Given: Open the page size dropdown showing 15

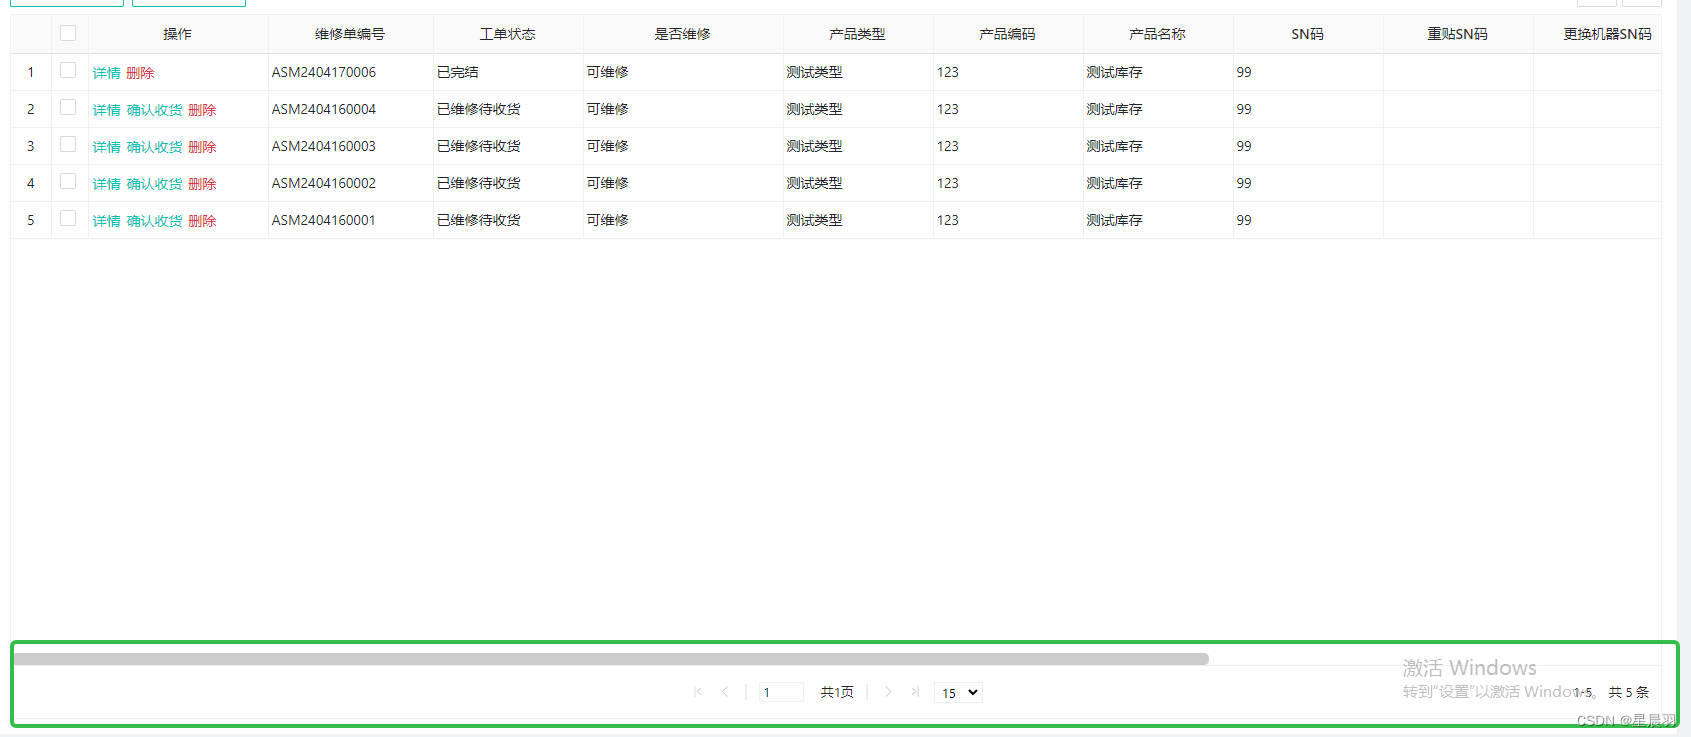Looking at the screenshot, I should 958,692.
